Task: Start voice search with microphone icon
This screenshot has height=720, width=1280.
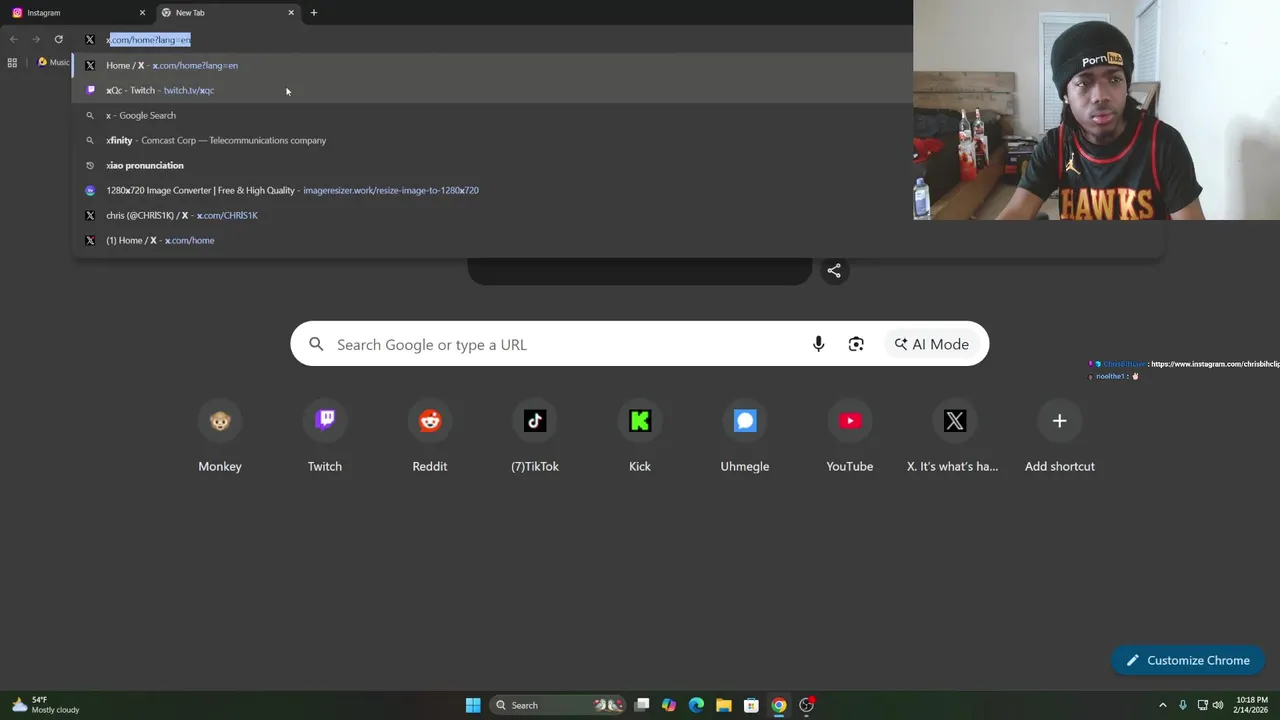Action: 818,344
